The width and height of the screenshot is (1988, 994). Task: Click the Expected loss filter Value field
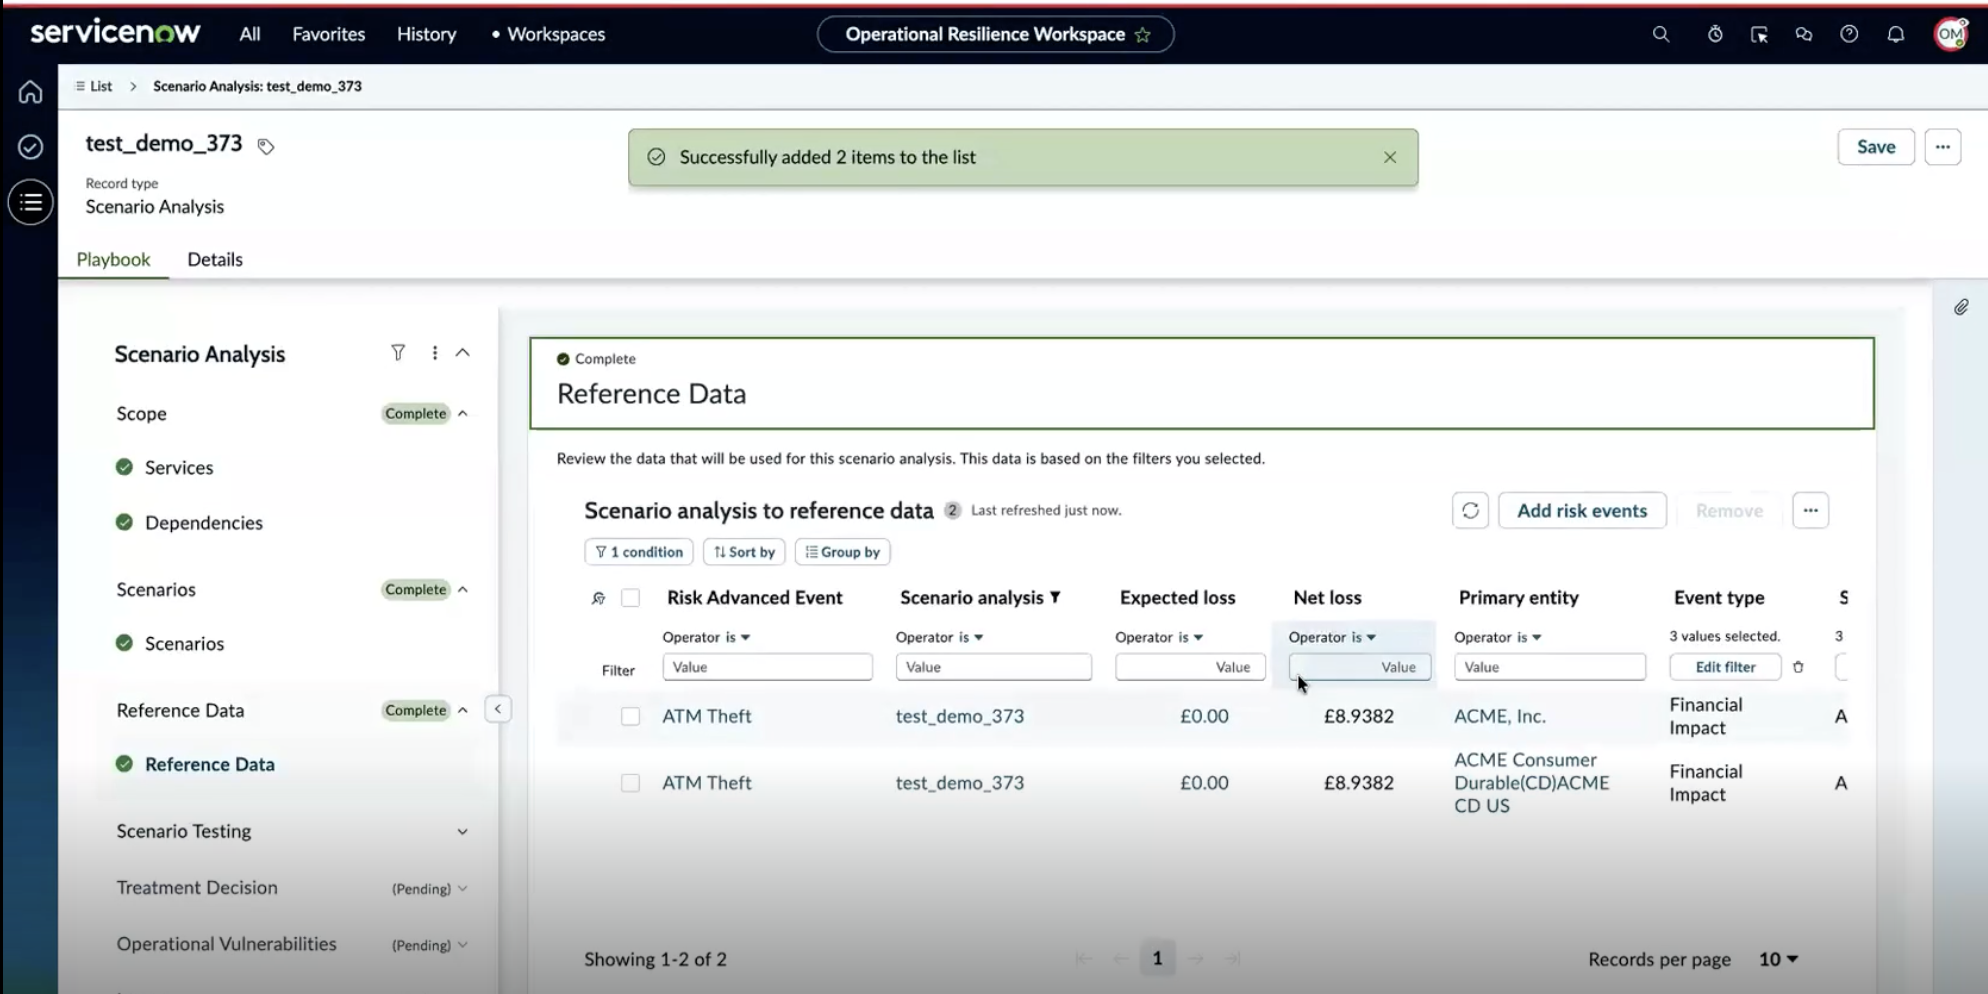[1190, 667]
